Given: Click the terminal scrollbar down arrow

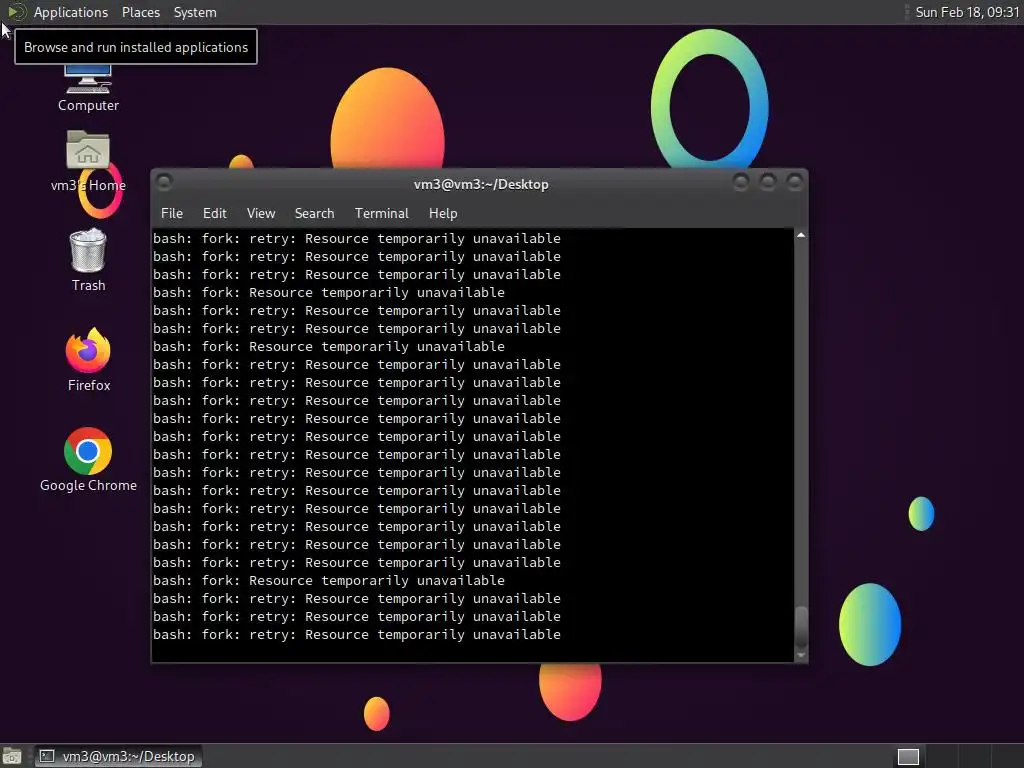Looking at the screenshot, I should (x=801, y=655).
